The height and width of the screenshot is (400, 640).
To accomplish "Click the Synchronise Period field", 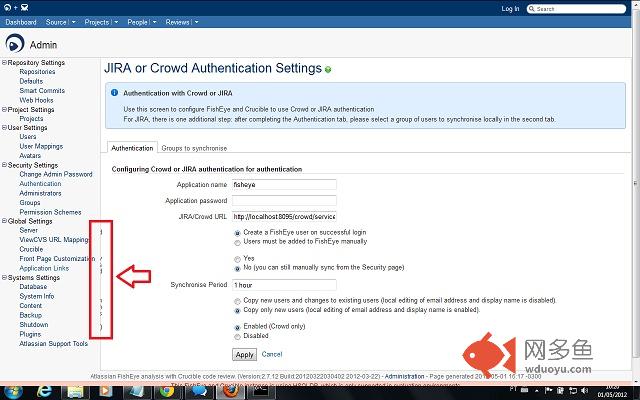I will tap(284, 285).
